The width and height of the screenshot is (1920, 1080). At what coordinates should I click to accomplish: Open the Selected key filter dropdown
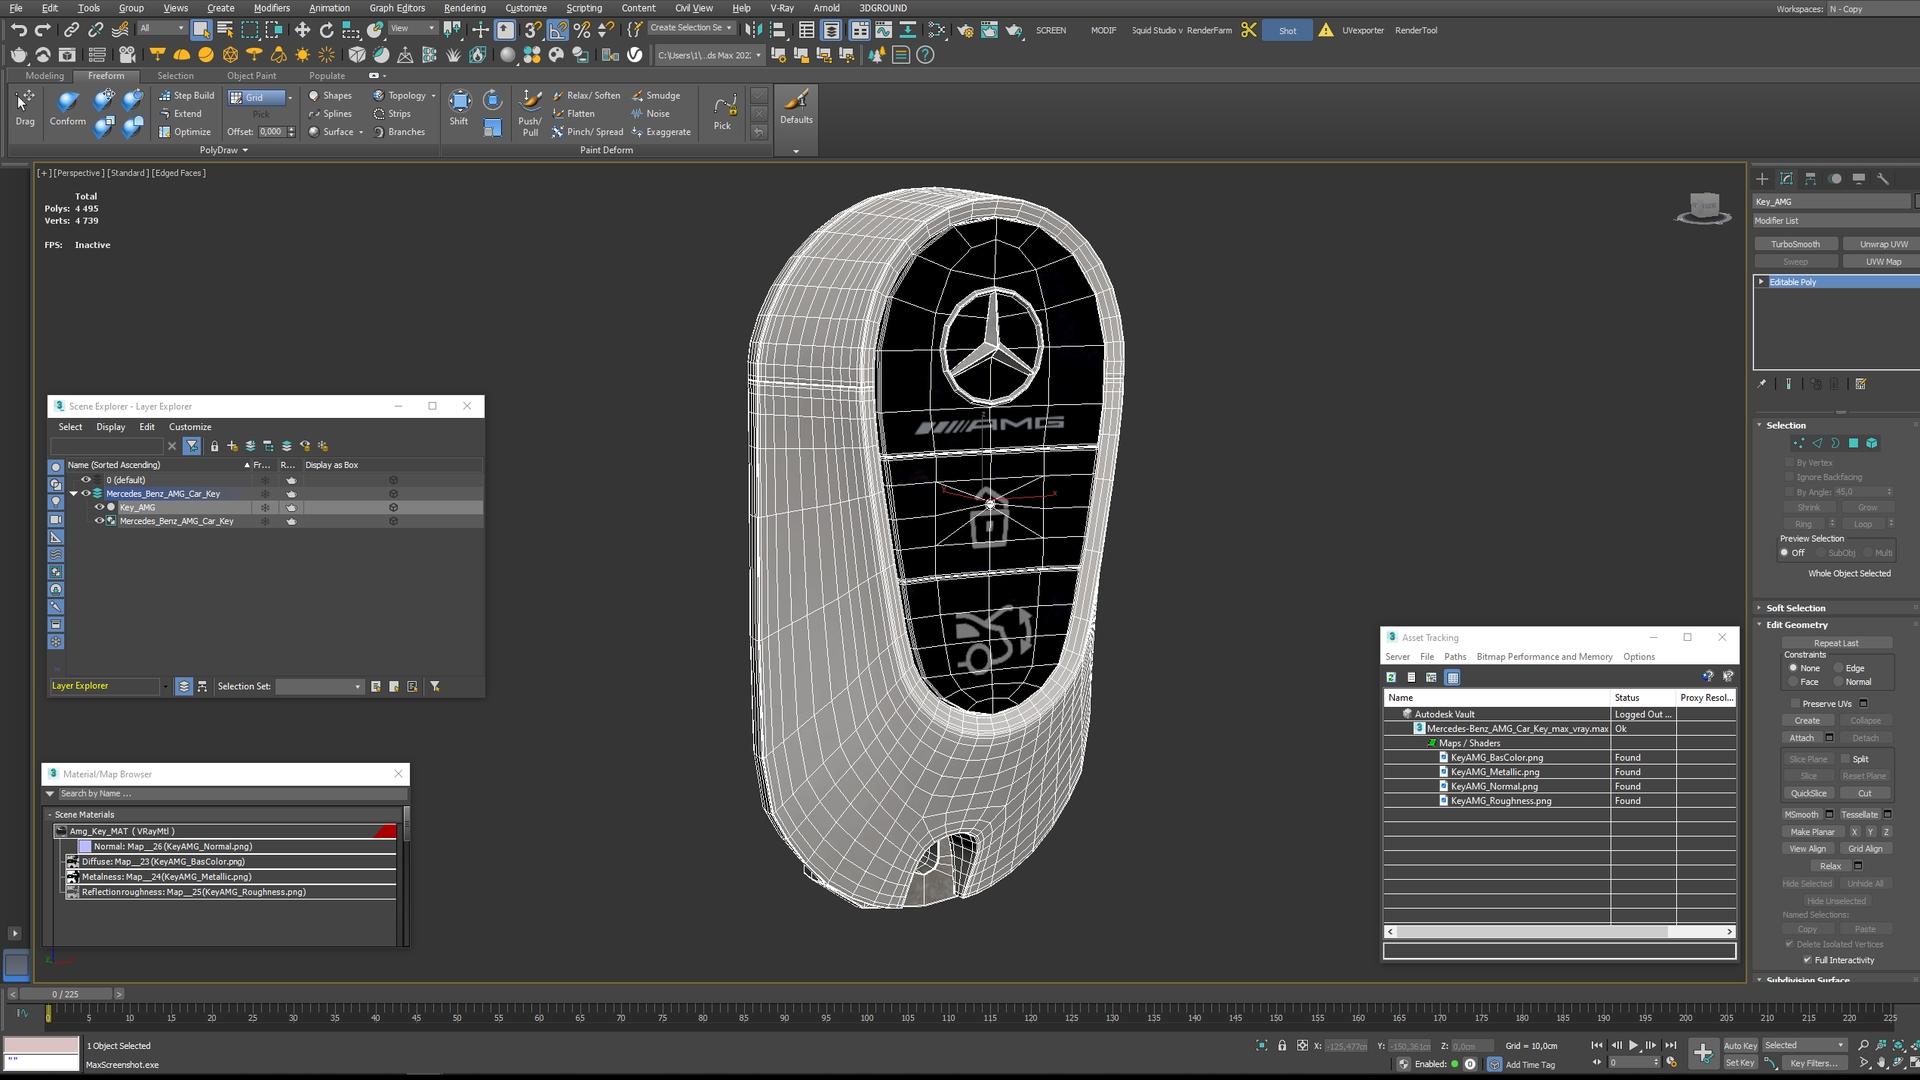(1804, 1046)
